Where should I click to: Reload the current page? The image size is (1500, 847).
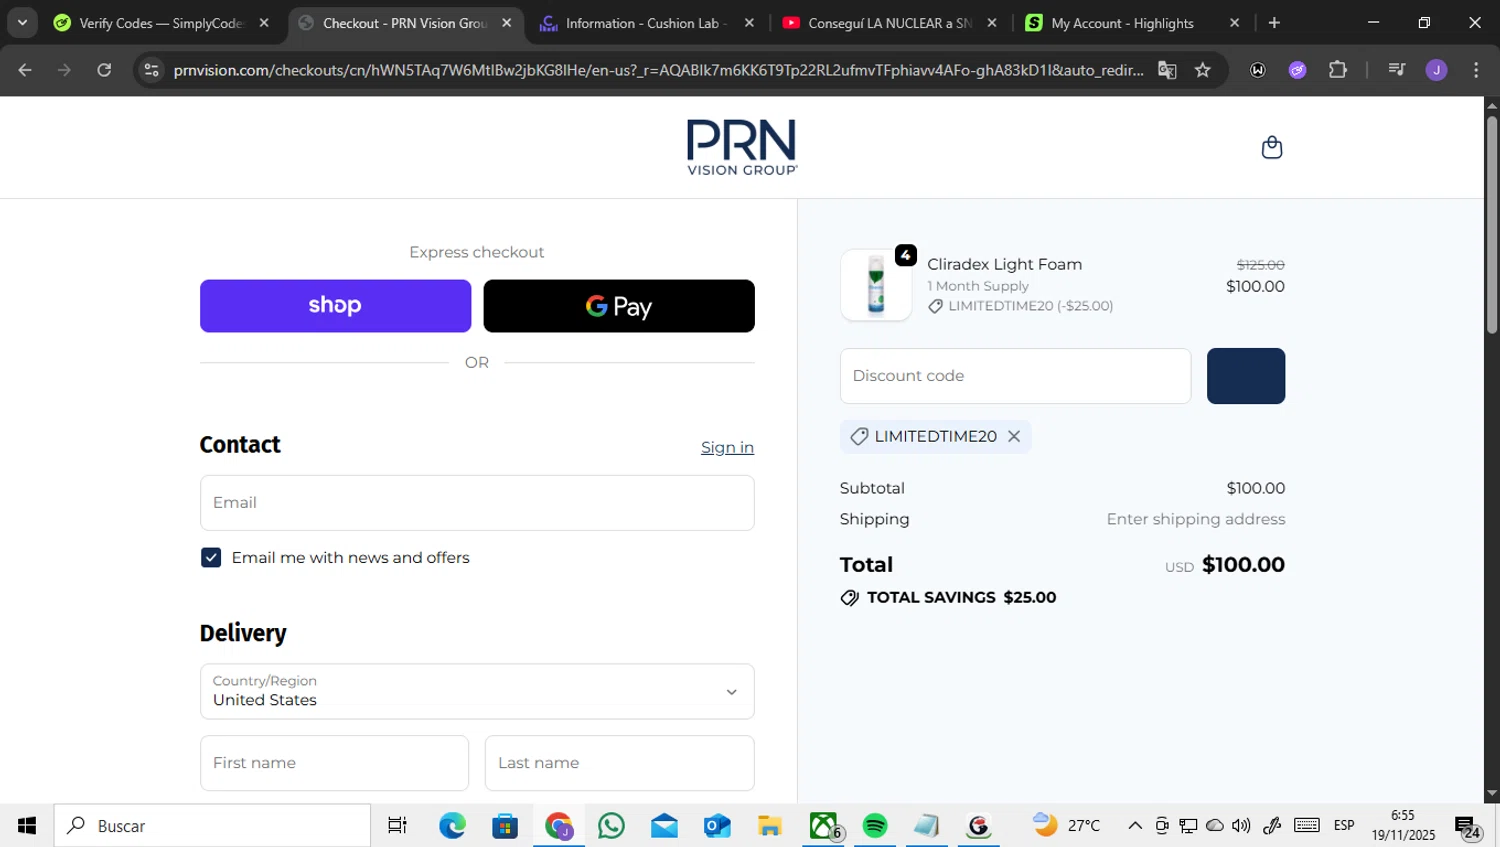(x=104, y=70)
